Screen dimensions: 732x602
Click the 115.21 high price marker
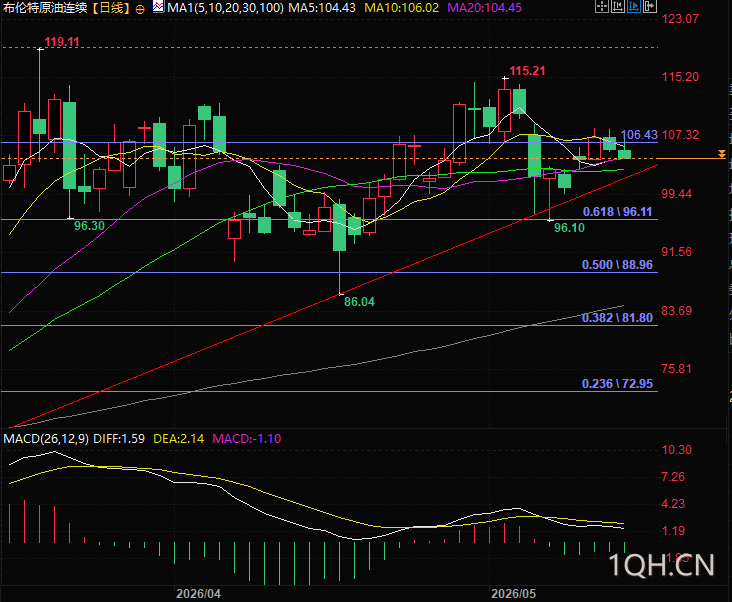(527, 70)
